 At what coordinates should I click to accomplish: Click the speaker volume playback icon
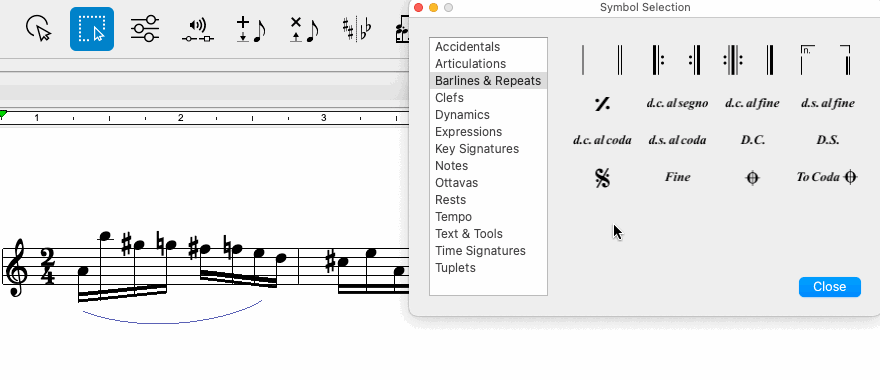pyautogui.click(x=198, y=30)
